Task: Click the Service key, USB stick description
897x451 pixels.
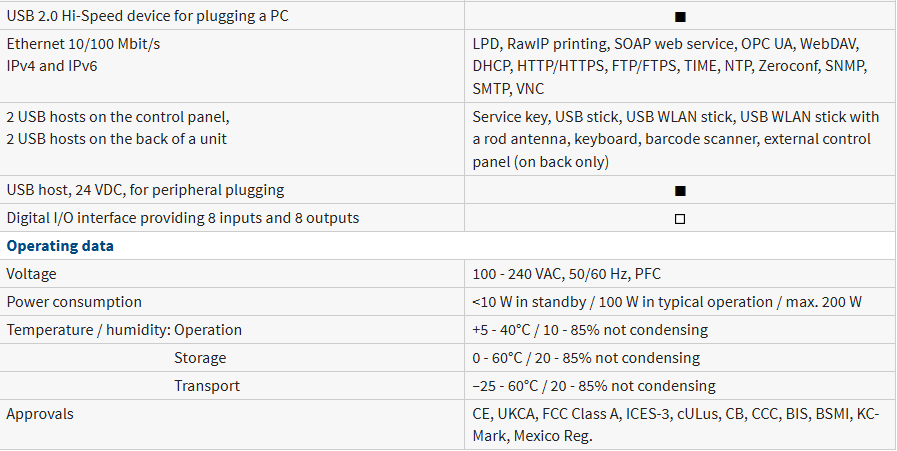Action: point(676,139)
